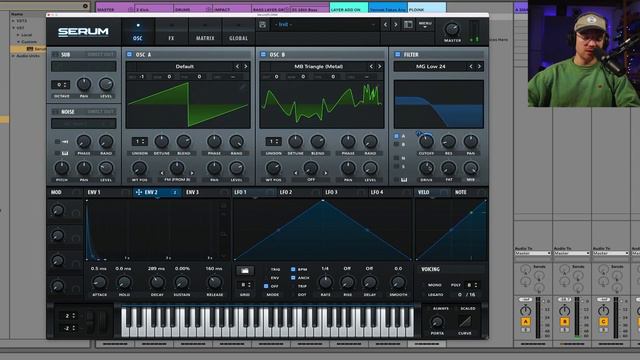Select previous wavetable for OSC B

coord(371,66)
